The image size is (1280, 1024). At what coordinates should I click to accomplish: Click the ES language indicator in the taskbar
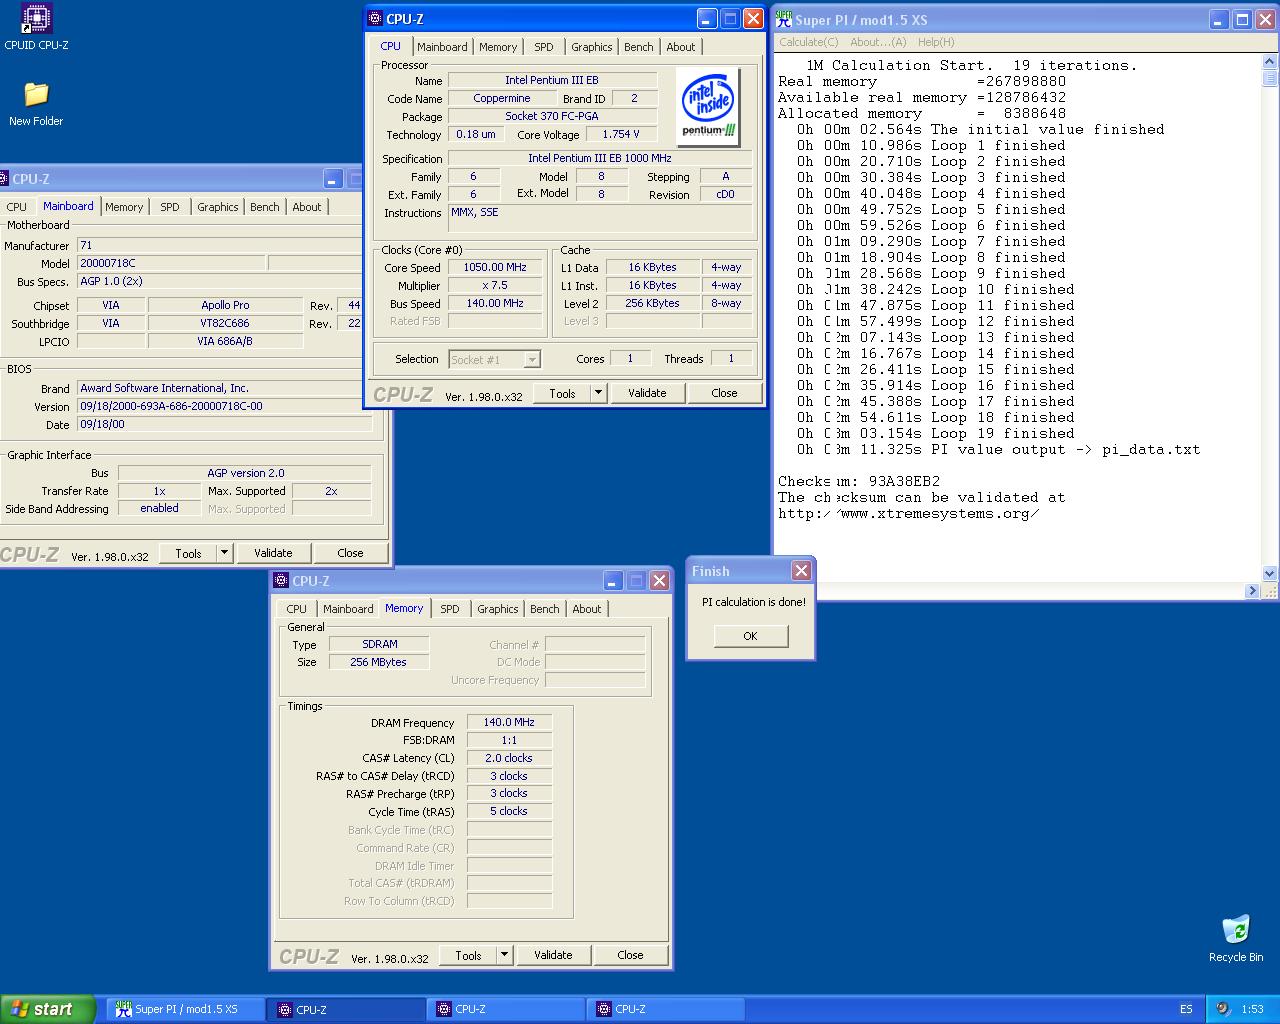1186,1009
